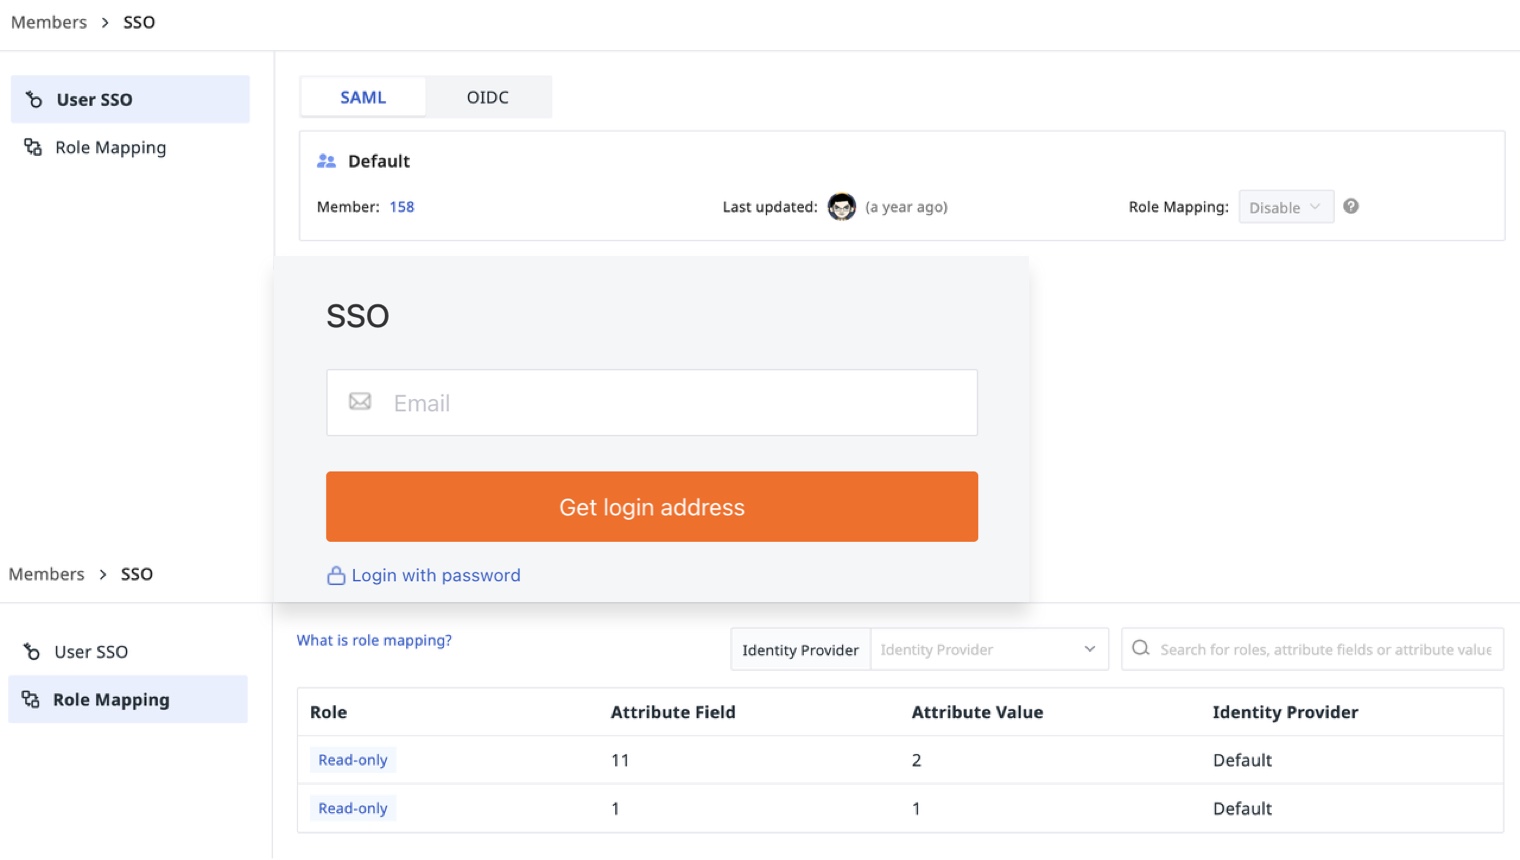Open the Identity Provider filter dropdown

pyautogui.click(x=989, y=649)
